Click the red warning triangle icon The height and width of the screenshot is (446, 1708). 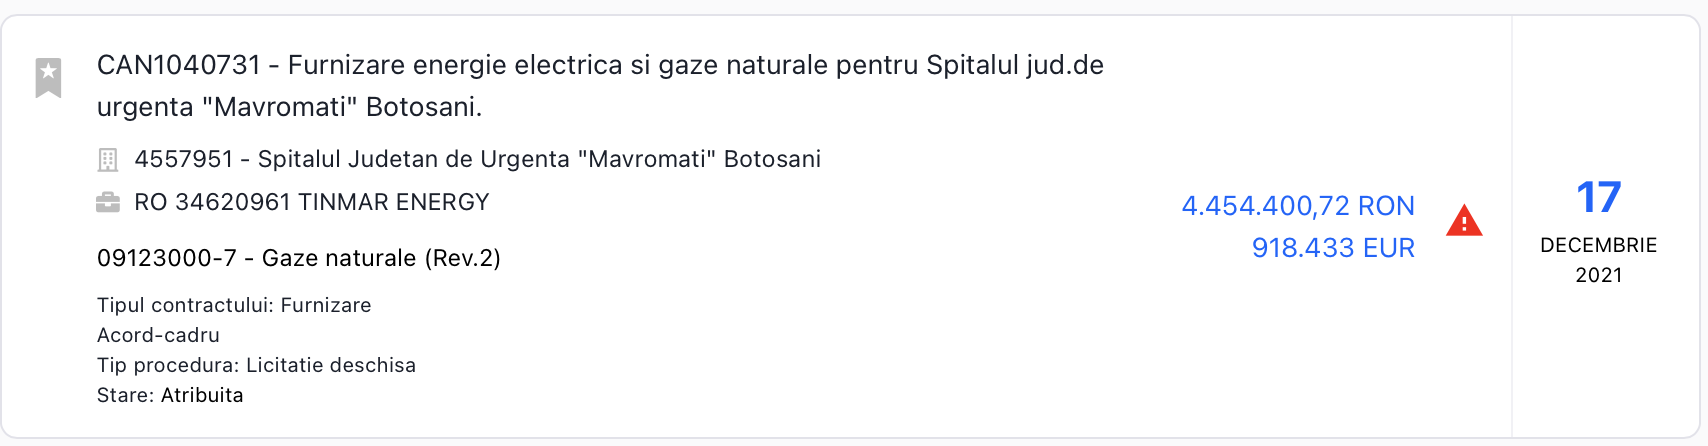[x=1464, y=220]
